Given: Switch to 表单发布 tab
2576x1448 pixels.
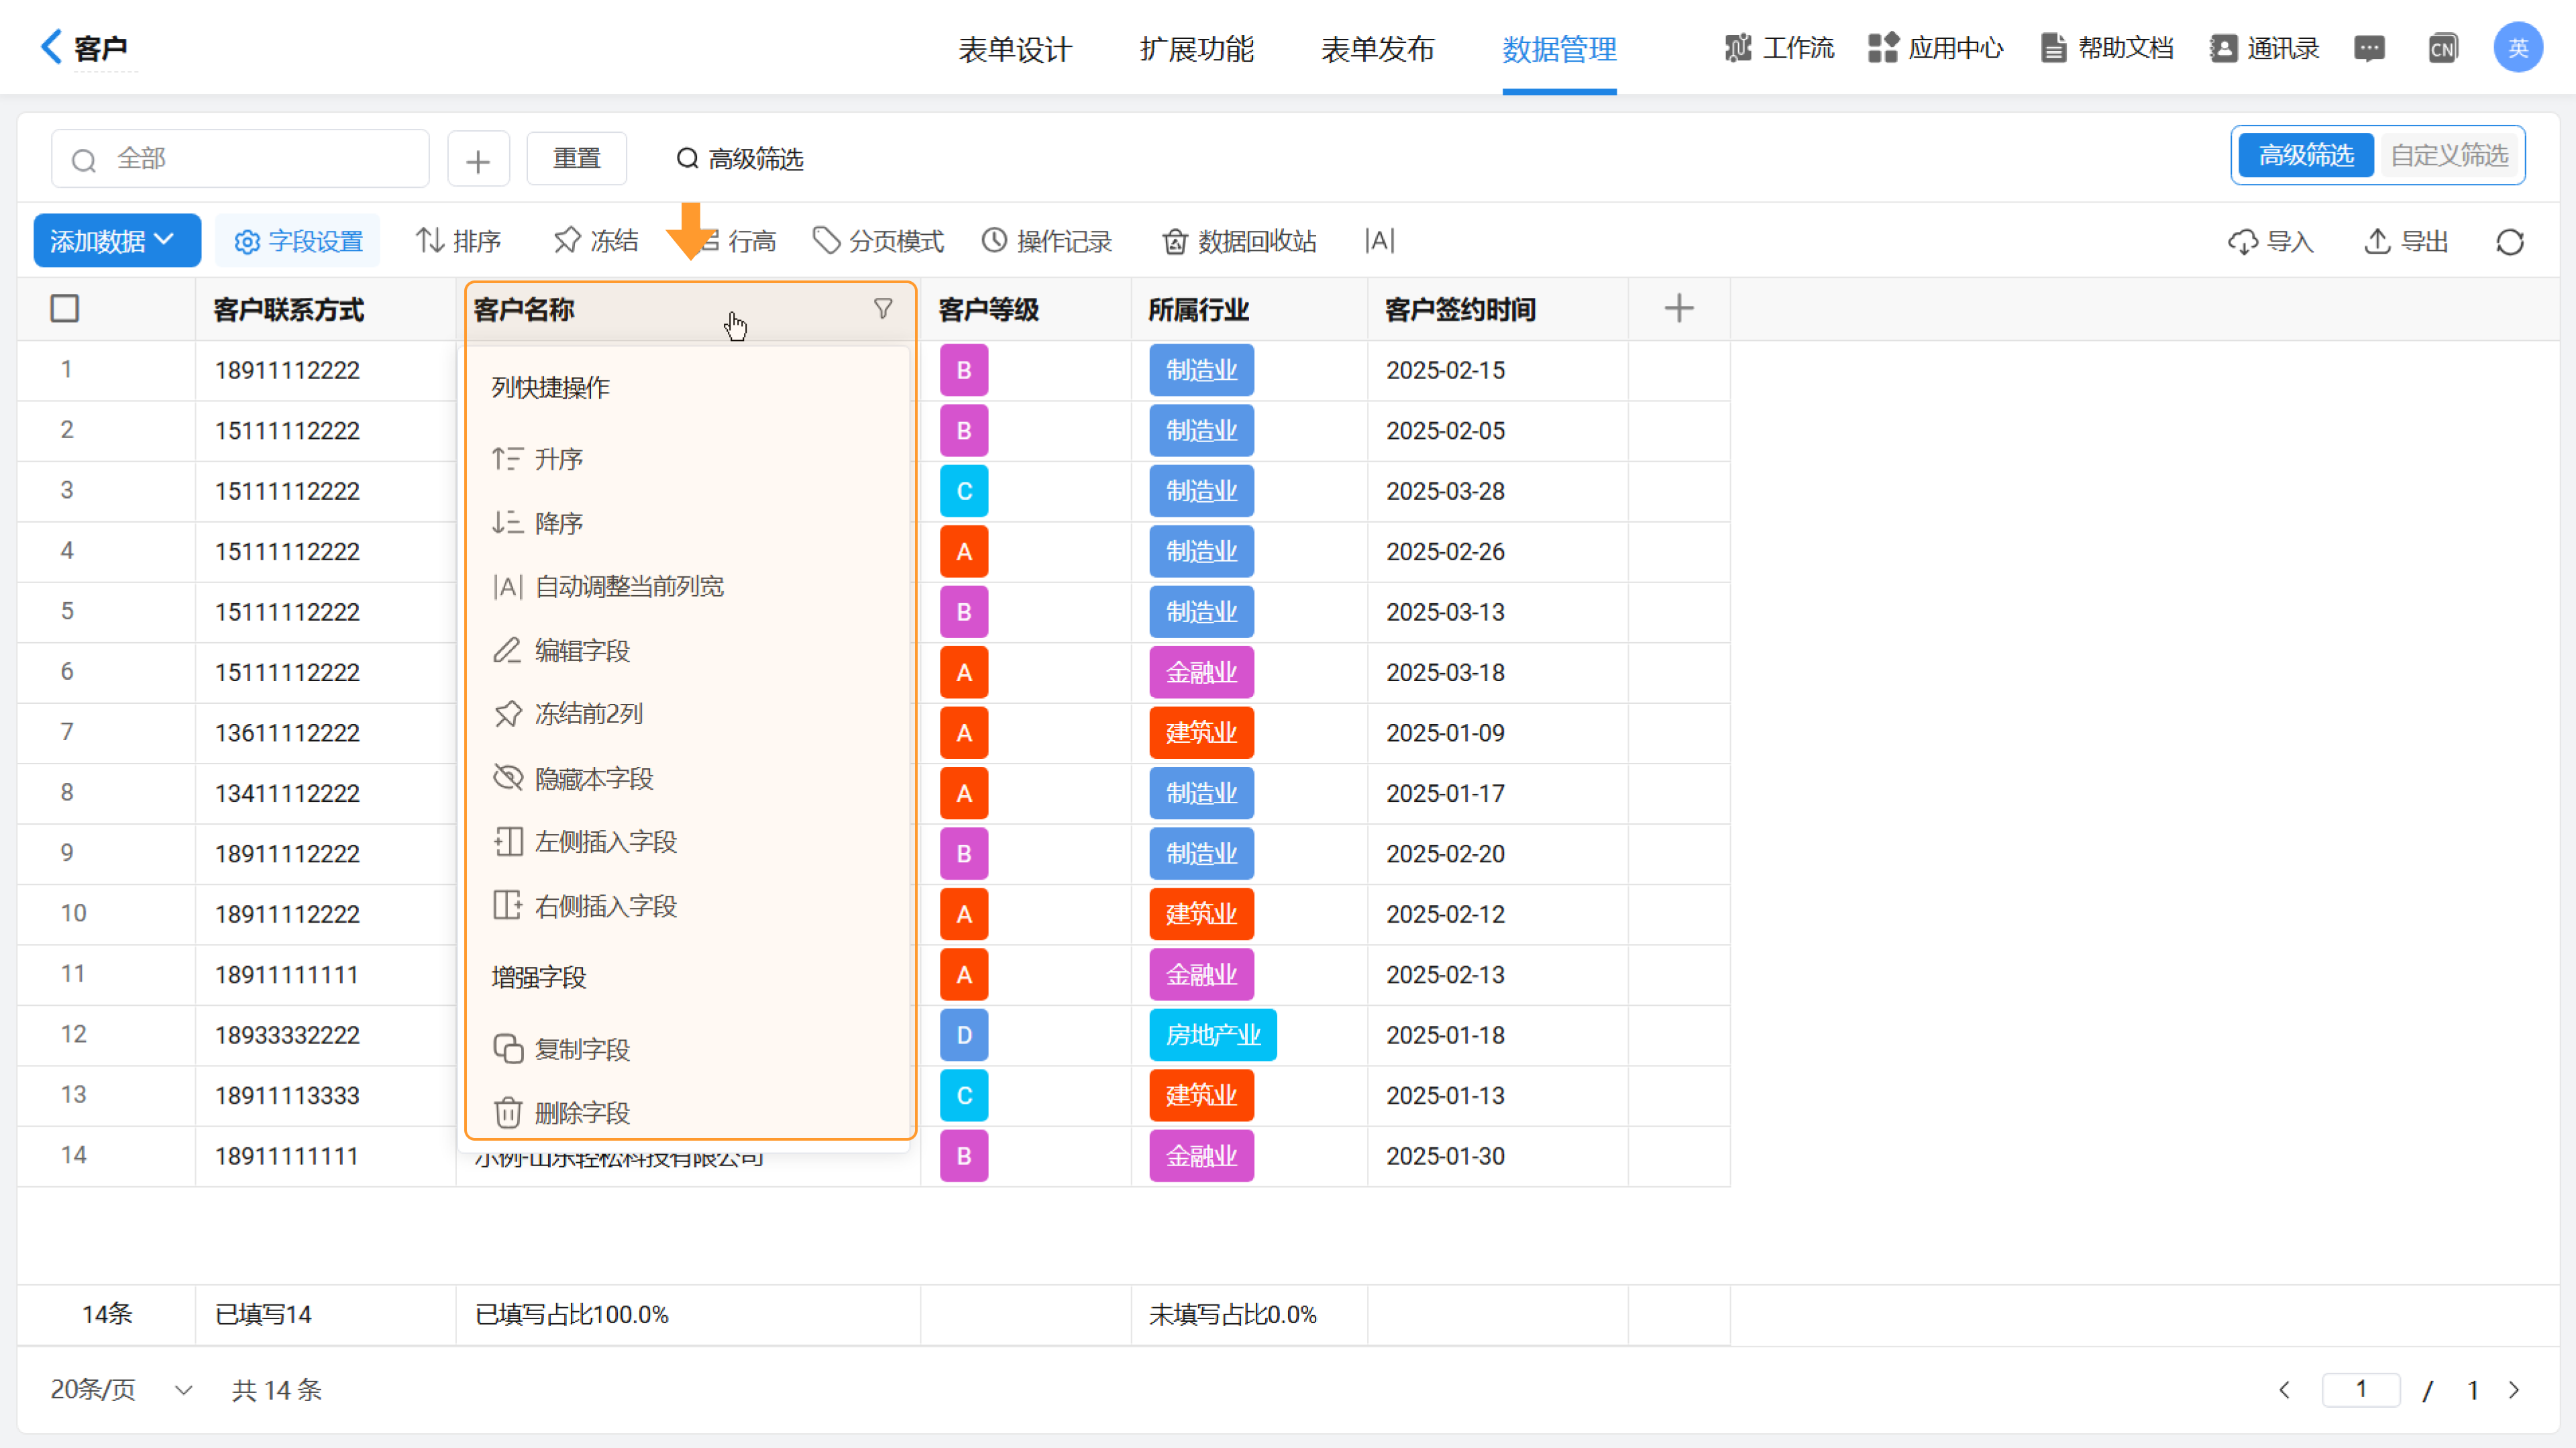Looking at the screenshot, I should (x=1378, y=48).
